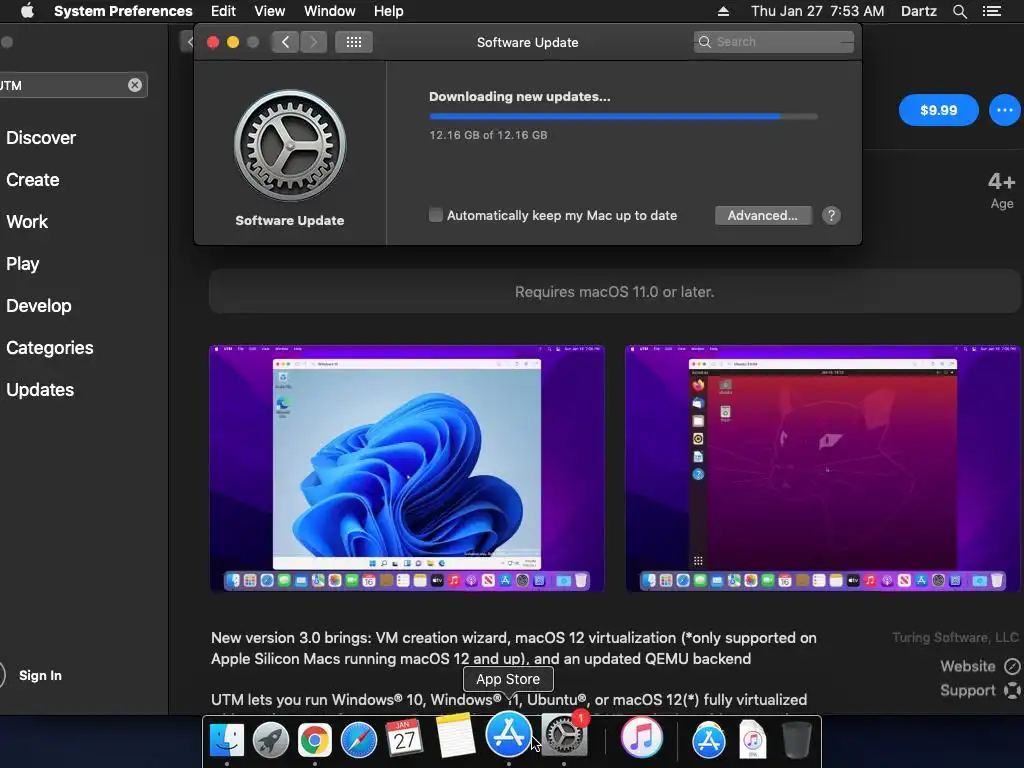Click Turing Software, LLC developer name

pos(955,637)
